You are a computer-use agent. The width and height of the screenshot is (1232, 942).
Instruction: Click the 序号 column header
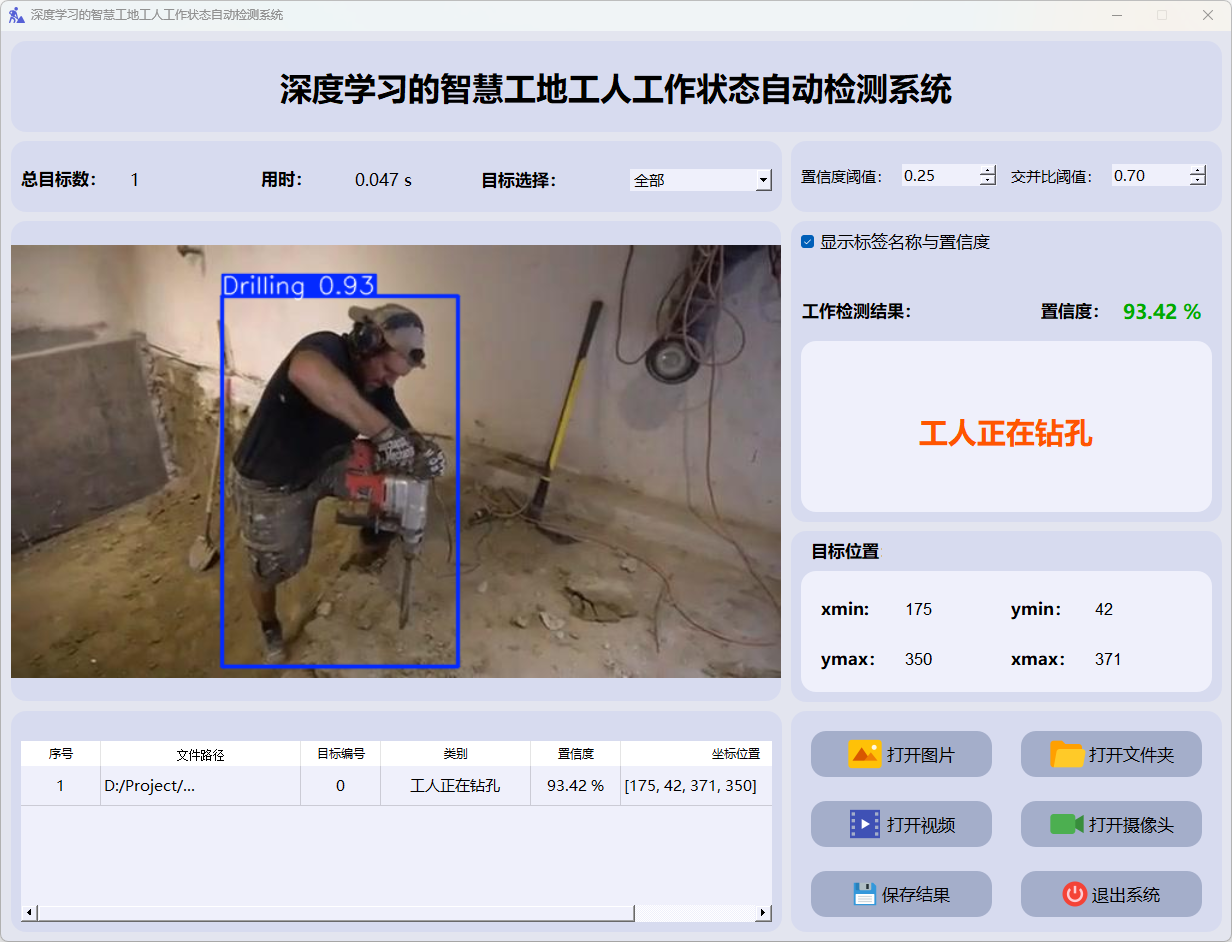61,754
